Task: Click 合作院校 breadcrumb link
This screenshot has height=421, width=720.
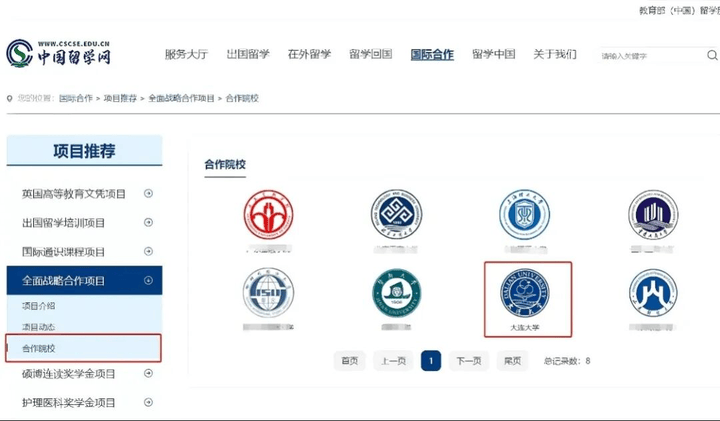Action: pyautogui.click(x=242, y=98)
